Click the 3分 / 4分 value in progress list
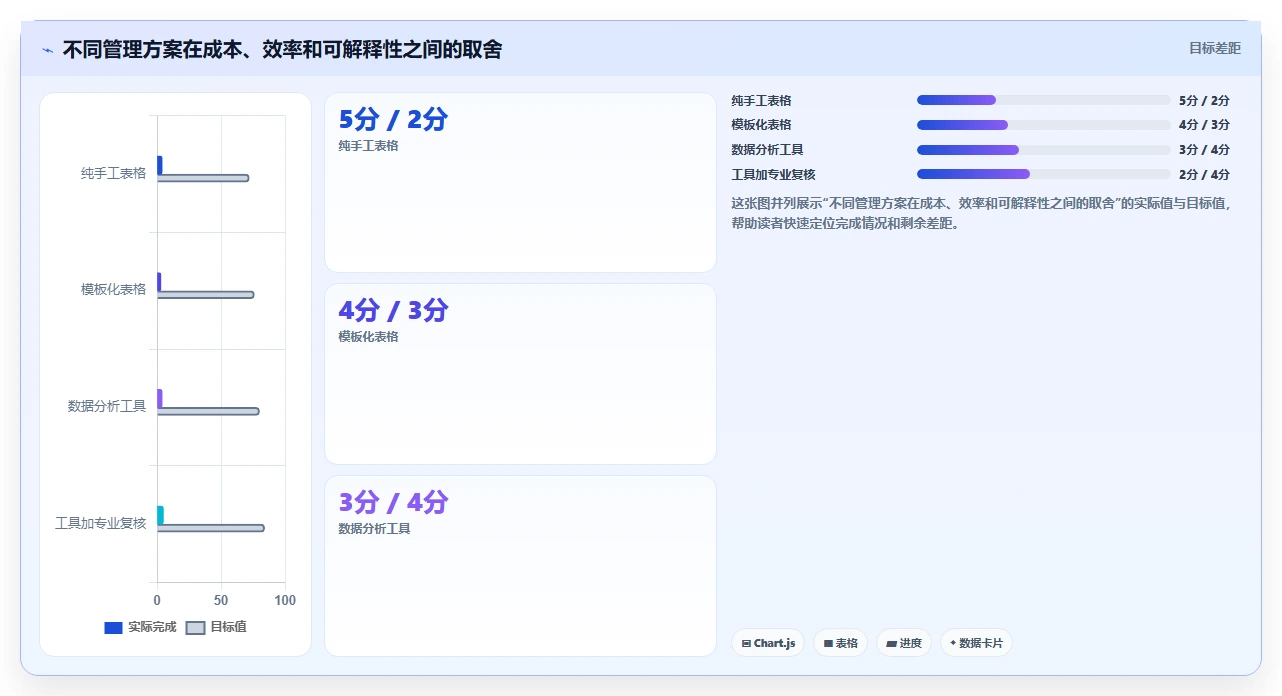1282x696 pixels. click(1204, 150)
